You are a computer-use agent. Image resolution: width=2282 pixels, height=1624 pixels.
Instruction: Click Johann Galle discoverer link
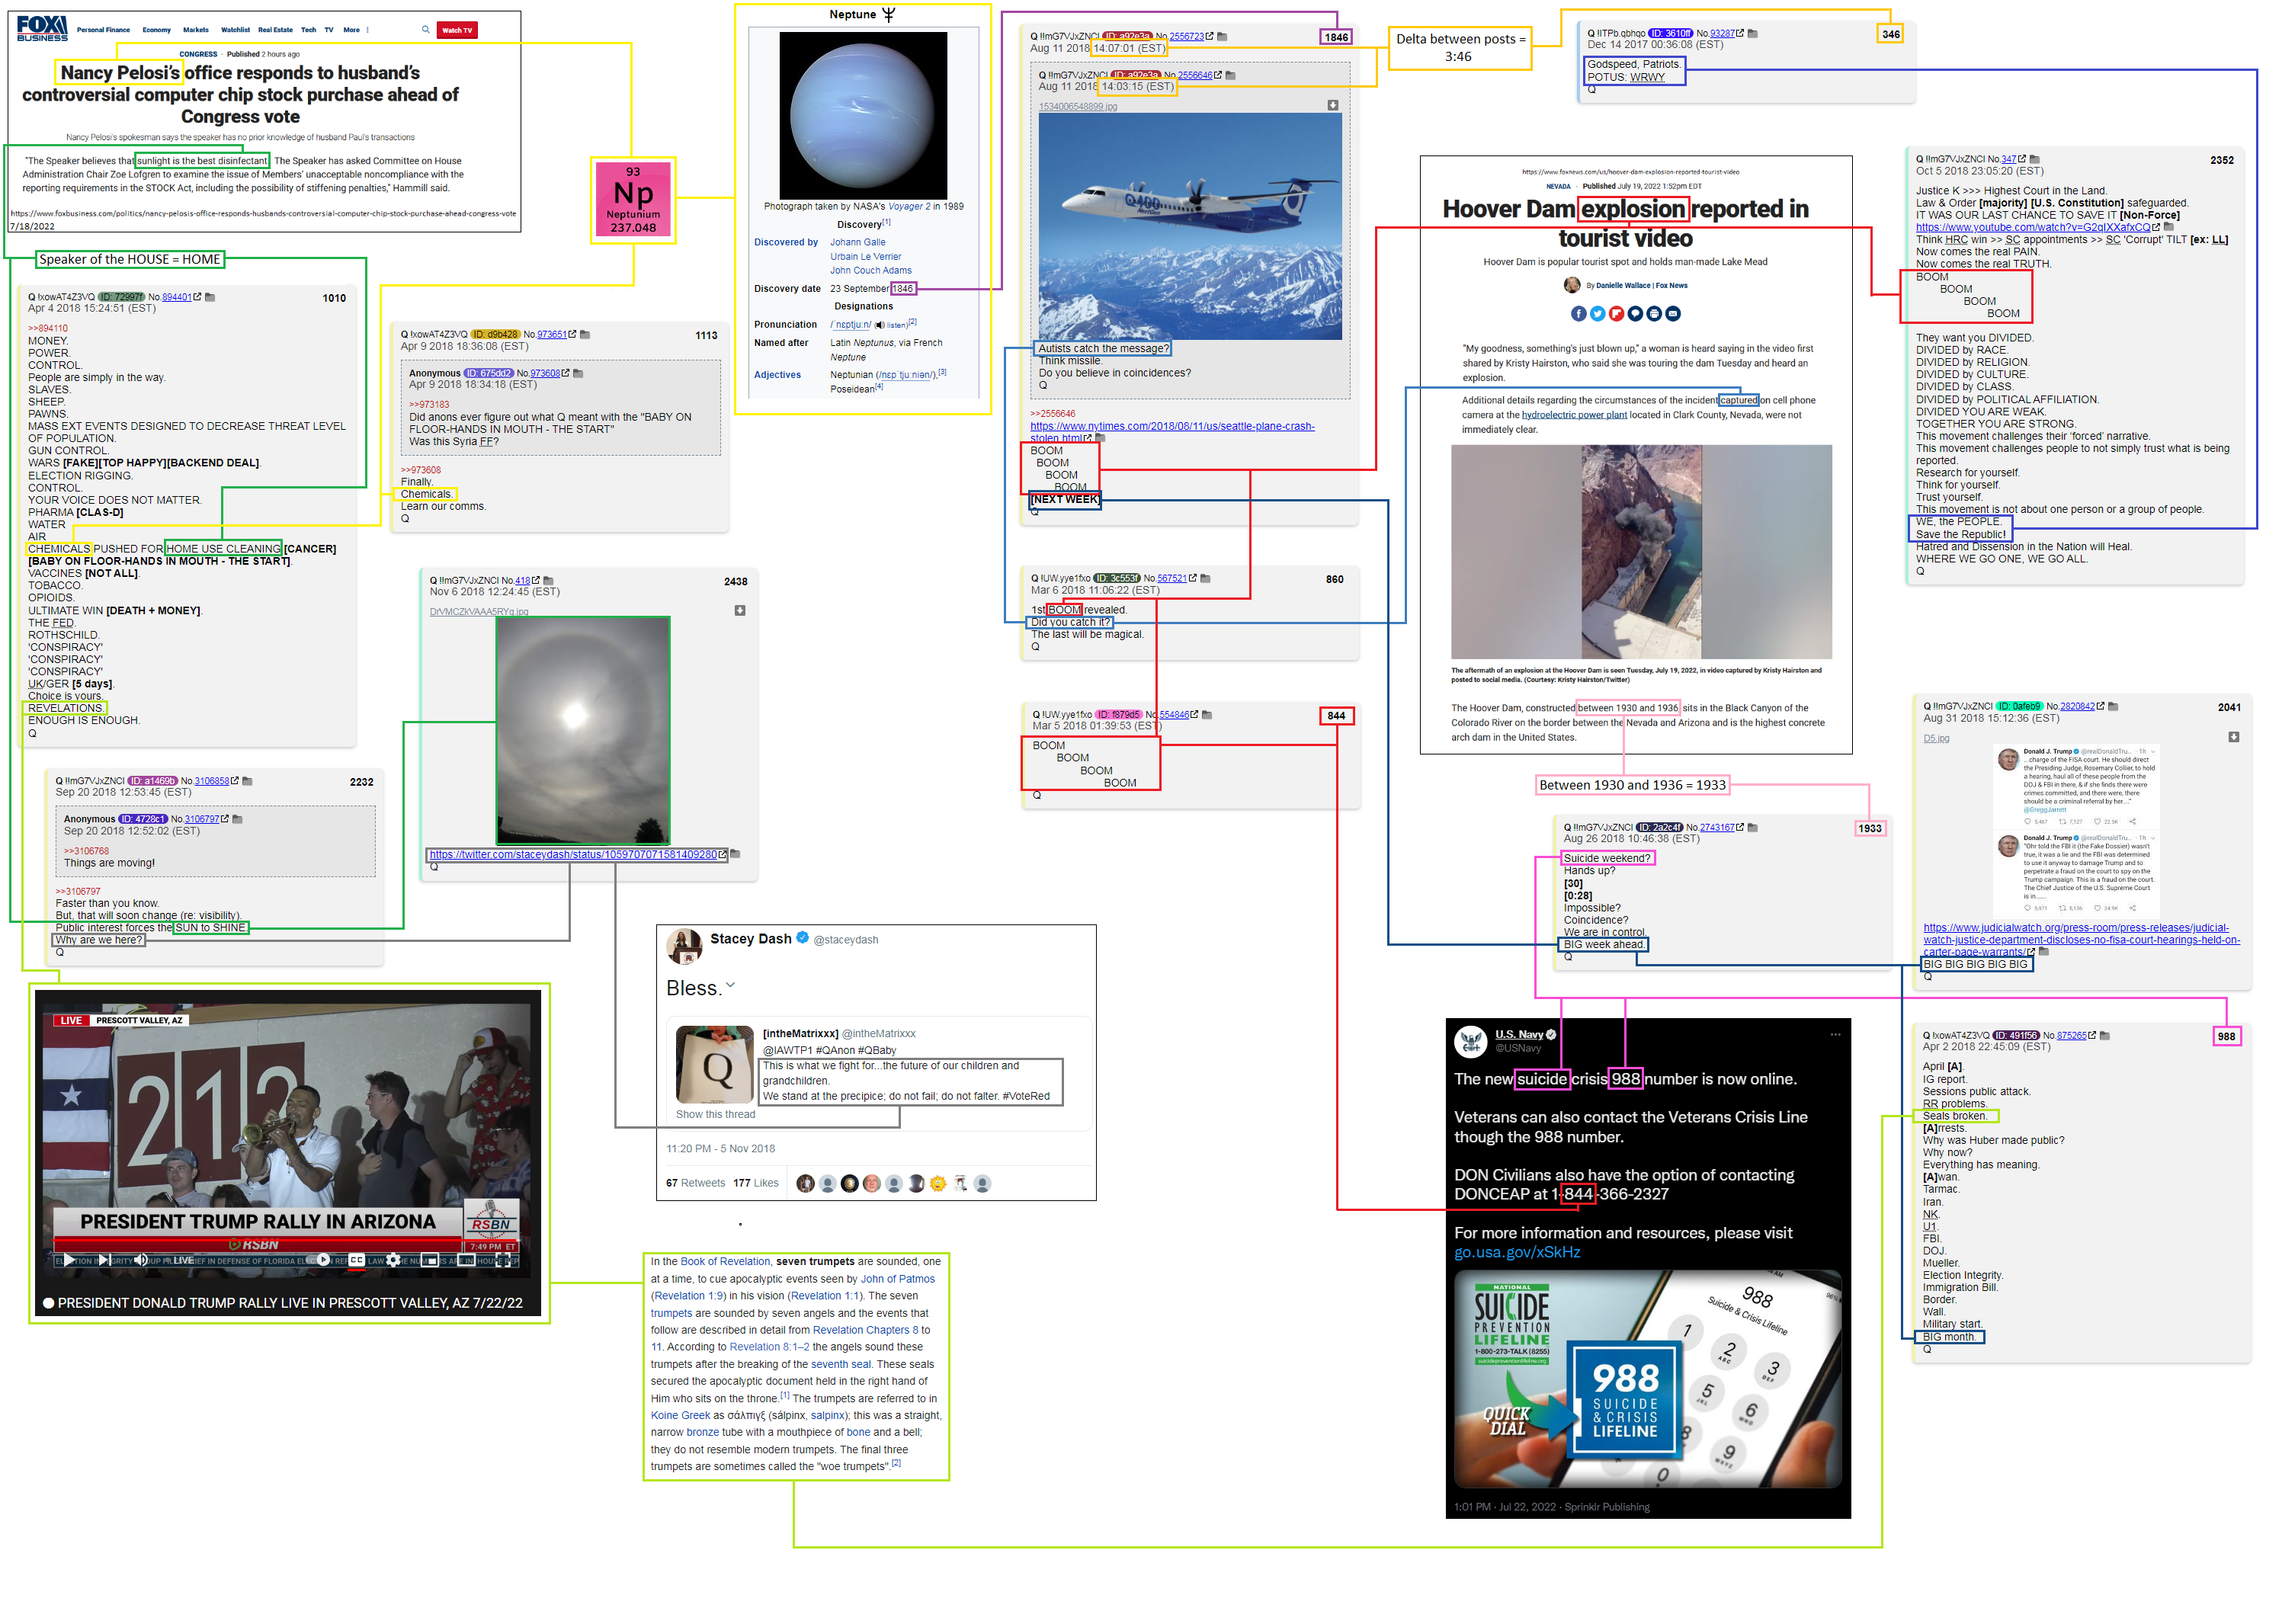pos(857,242)
